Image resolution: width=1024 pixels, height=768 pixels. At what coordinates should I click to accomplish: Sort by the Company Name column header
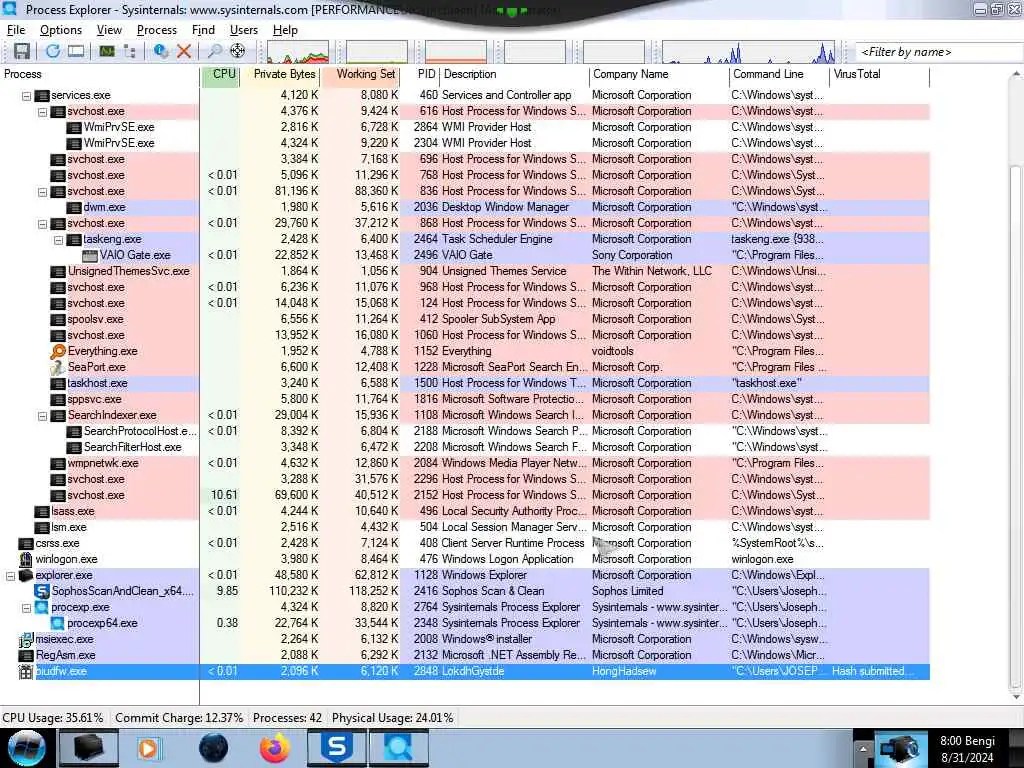coord(660,74)
